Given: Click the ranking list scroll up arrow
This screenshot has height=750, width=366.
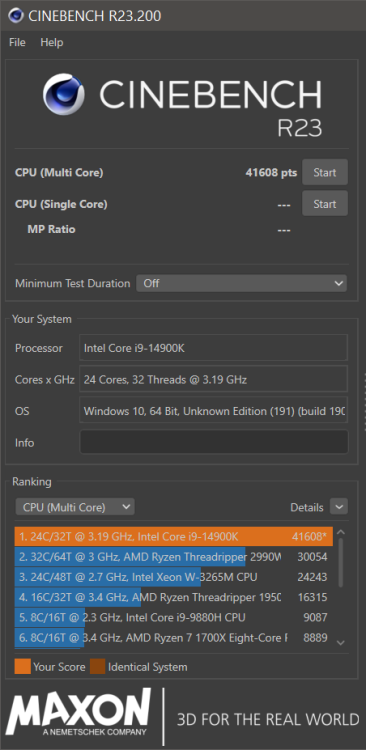Looking at the screenshot, I should tap(341, 532).
